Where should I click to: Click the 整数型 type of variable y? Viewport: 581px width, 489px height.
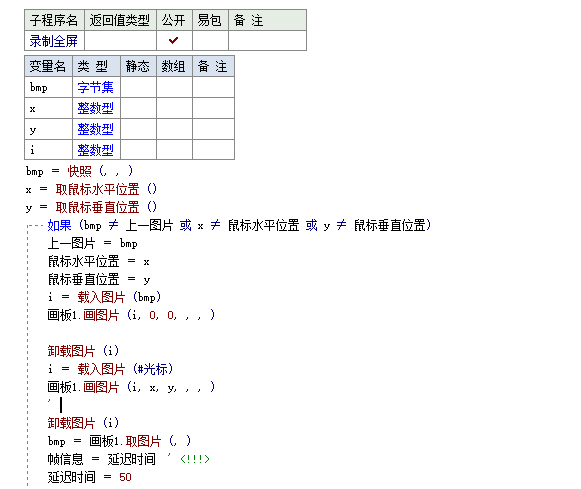(x=95, y=129)
